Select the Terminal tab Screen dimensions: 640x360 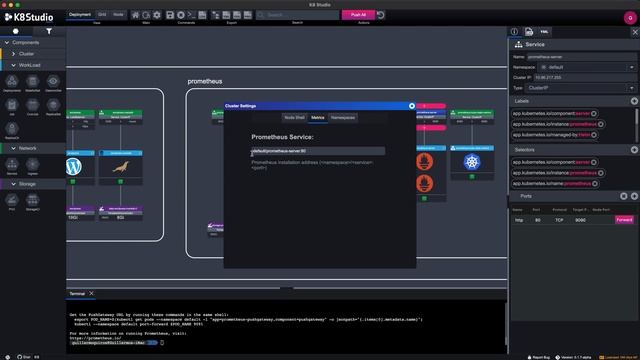(x=77, y=293)
